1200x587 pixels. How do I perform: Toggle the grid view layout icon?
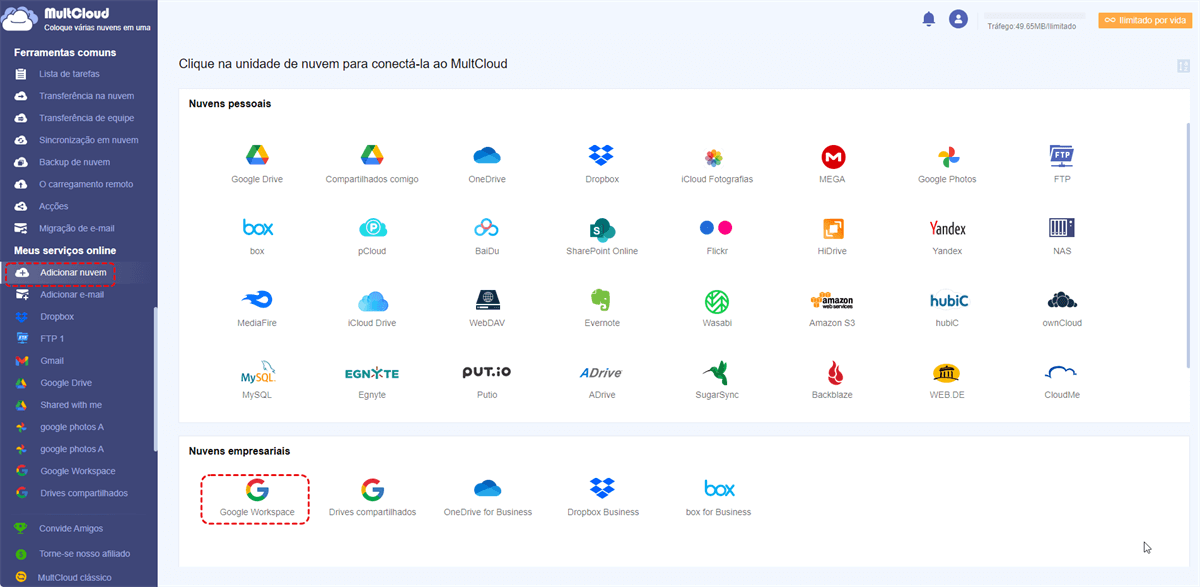[x=1183, y=66]
